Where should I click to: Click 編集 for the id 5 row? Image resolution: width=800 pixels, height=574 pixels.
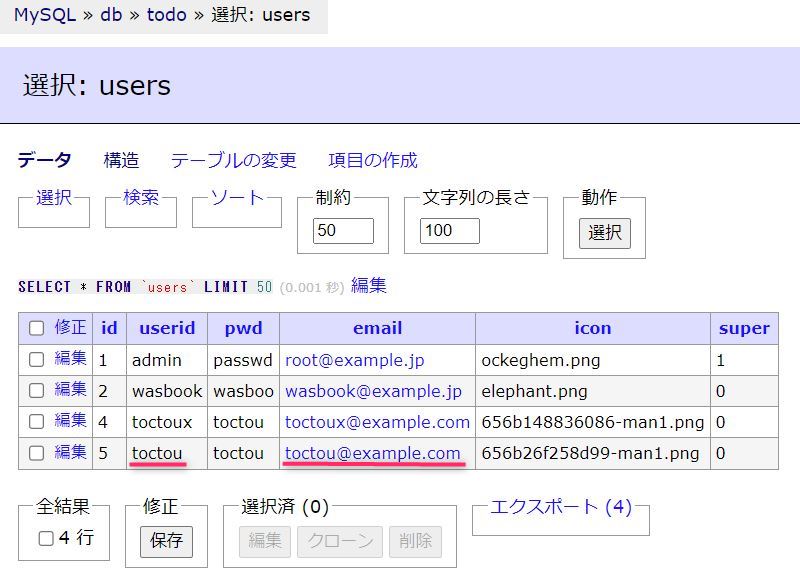70,452
